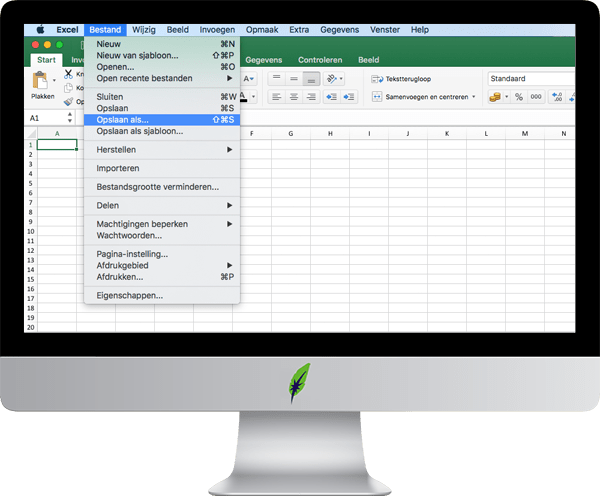The image size is (600, 496).
Task: Click the format painter brush icon
Action: pyautogui.click(x=68, y=101)
